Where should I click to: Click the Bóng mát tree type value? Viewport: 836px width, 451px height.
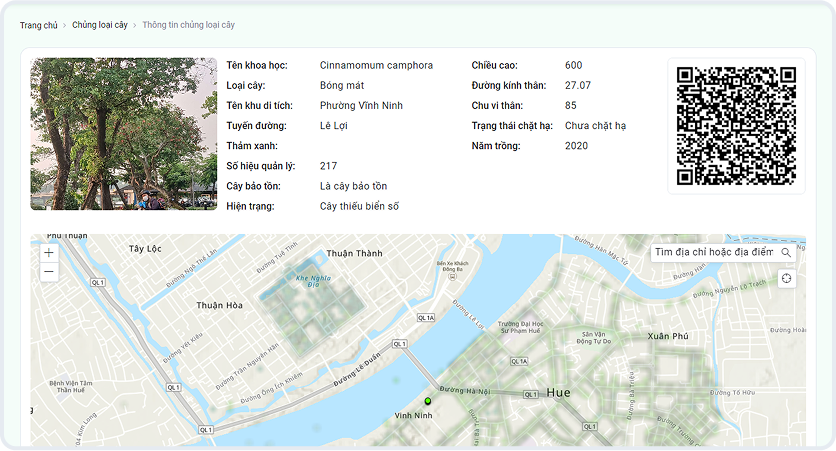342,85
